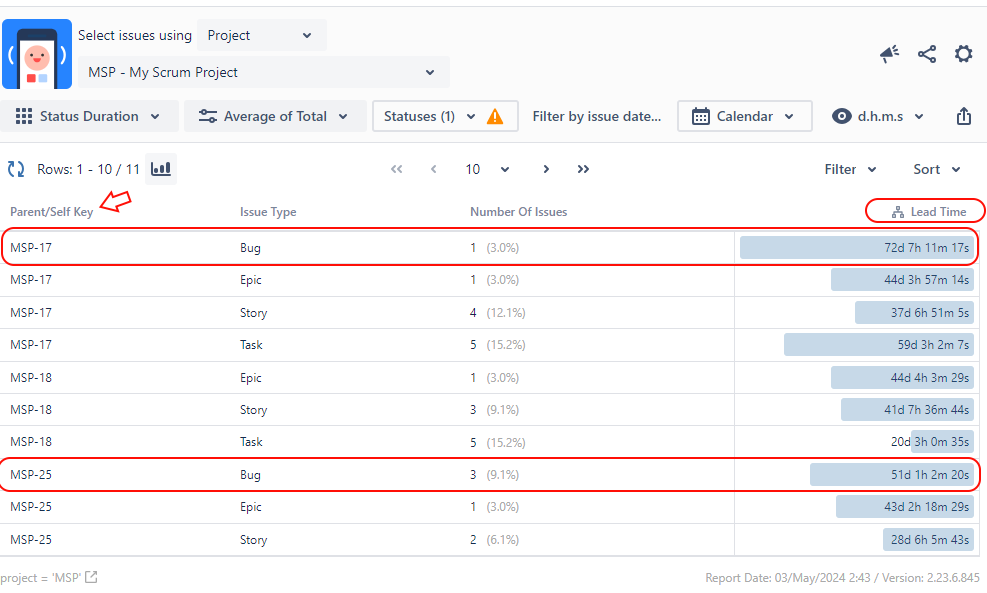Click the share report icon
The image size is (987, 593).
click(926, 55)
